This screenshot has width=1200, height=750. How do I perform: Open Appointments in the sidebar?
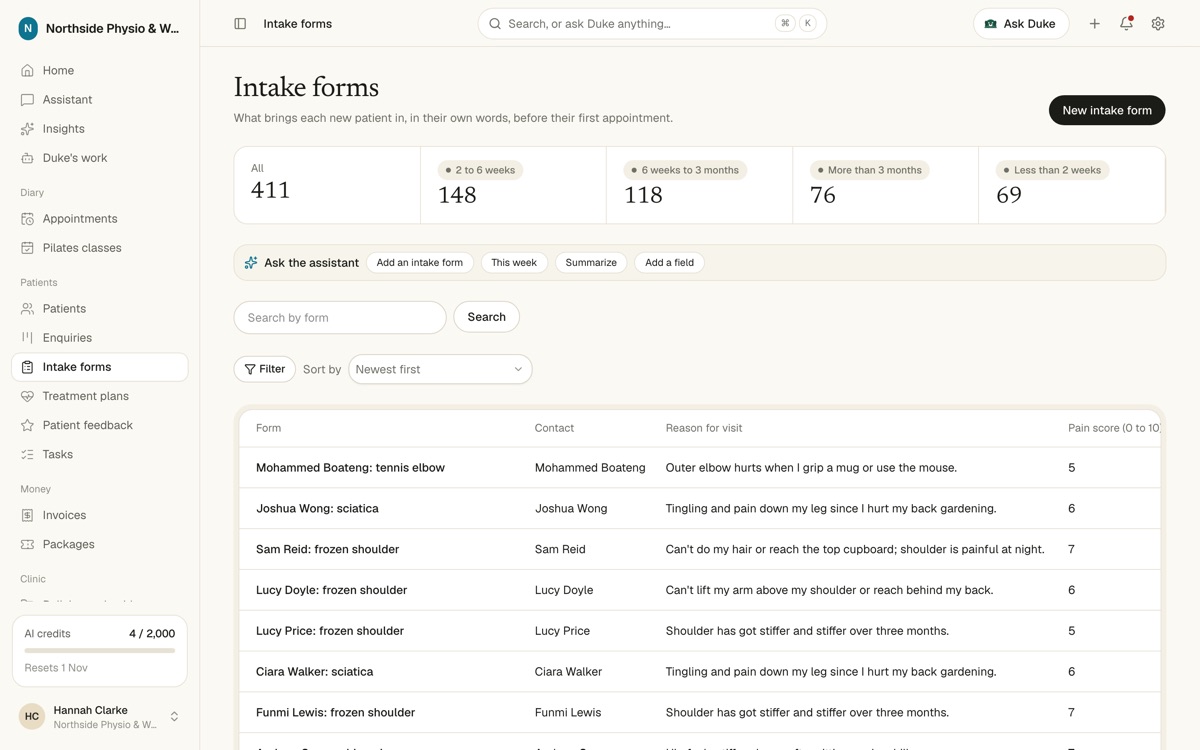(x=100, y=219)
